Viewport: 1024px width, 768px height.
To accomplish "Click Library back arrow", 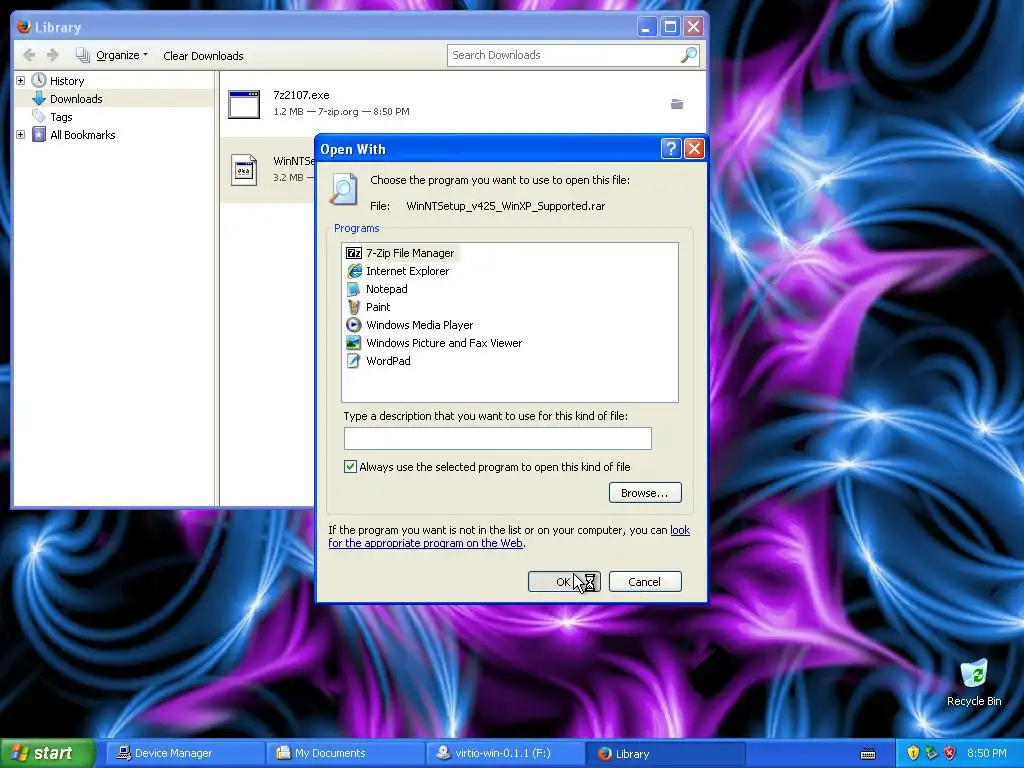I will (x=29, y=56).
